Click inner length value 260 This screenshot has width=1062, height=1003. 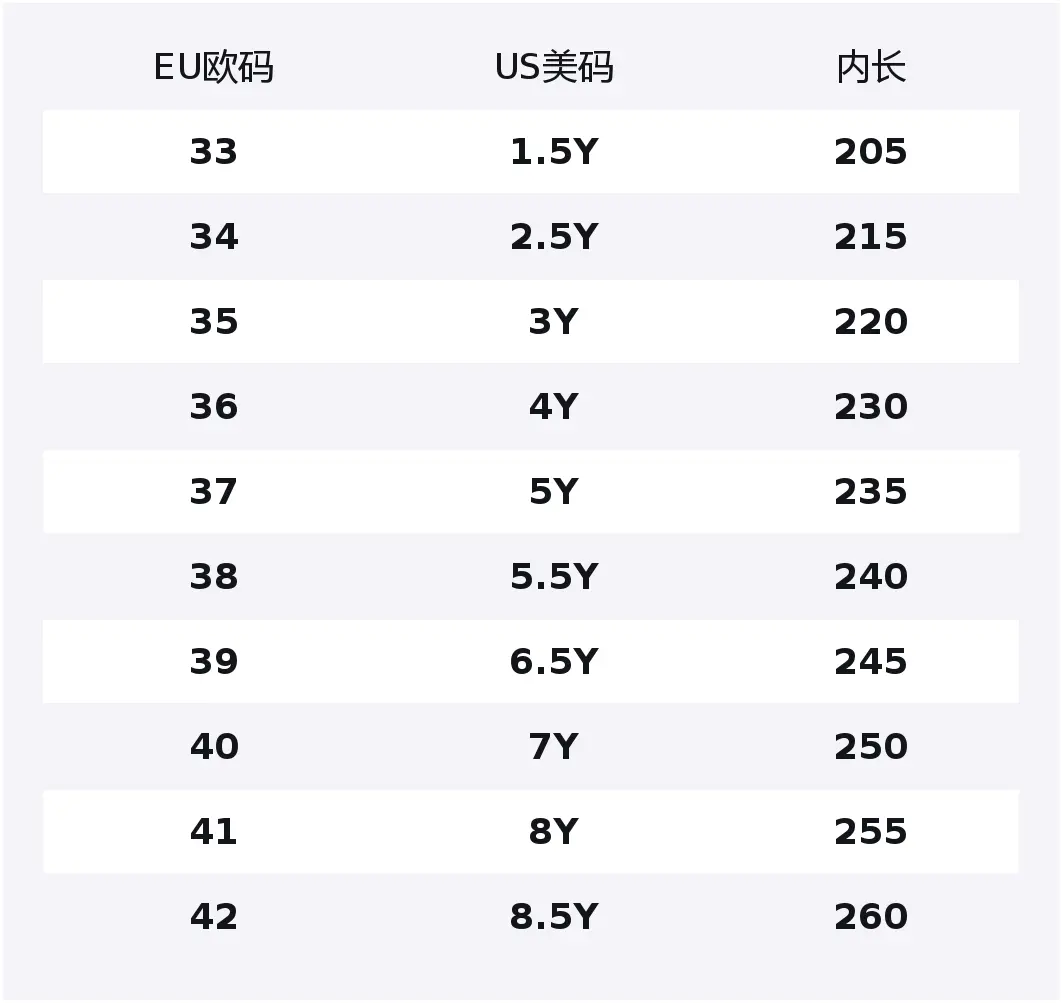coord(870,917)
